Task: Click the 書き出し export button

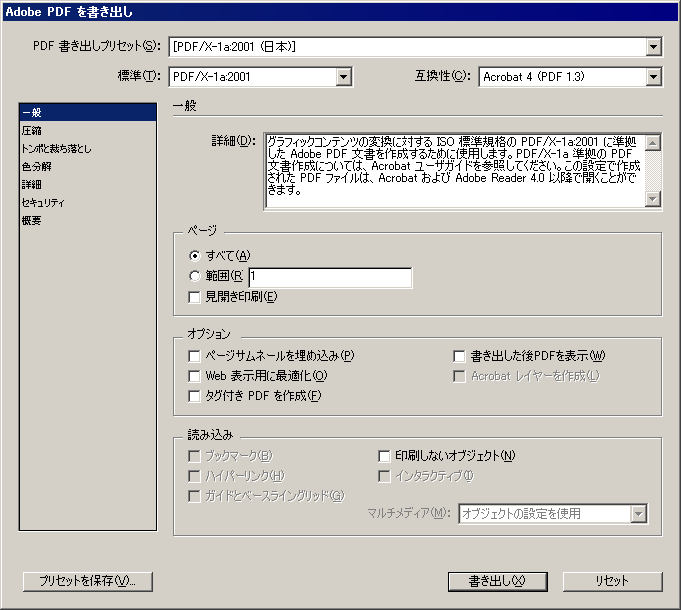Action: click(x=497, y=581)
